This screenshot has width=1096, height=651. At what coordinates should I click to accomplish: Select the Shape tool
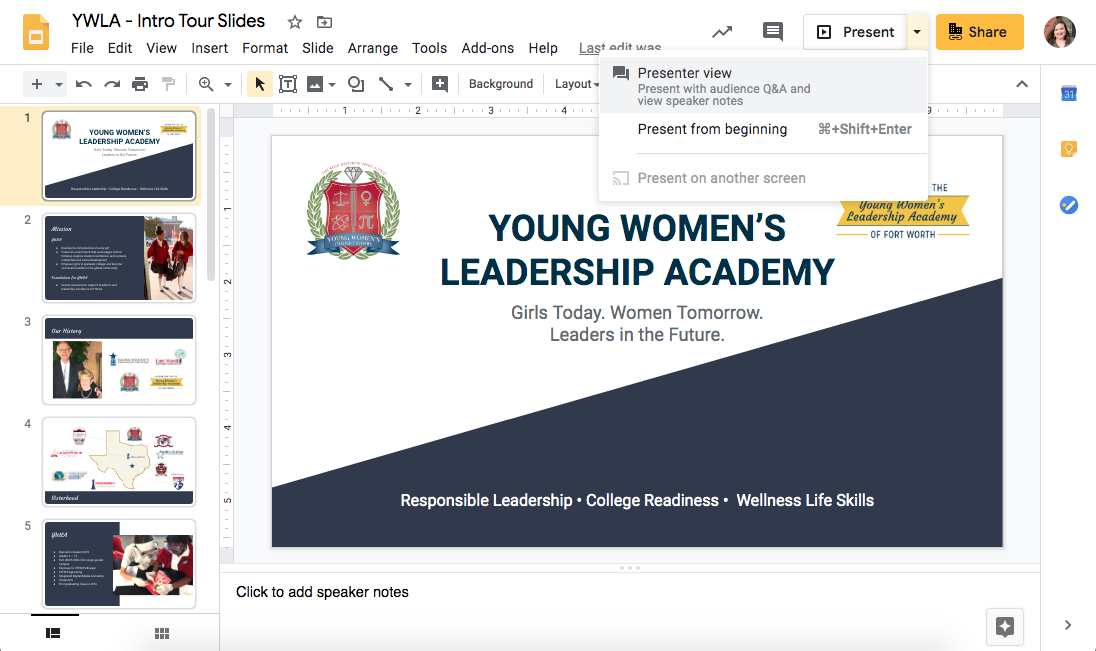(356, 85)
